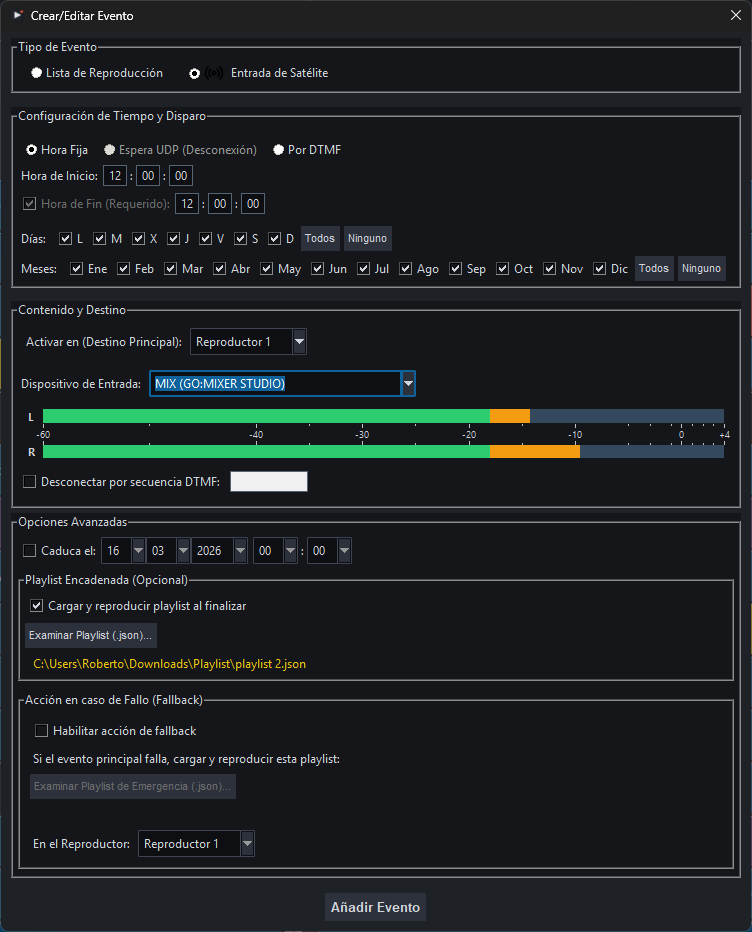Uncheck Cargar y reproducir playlist al finalizar
Image resolution: width=752 pixels, height=932 pixels.
coord(36,606)
